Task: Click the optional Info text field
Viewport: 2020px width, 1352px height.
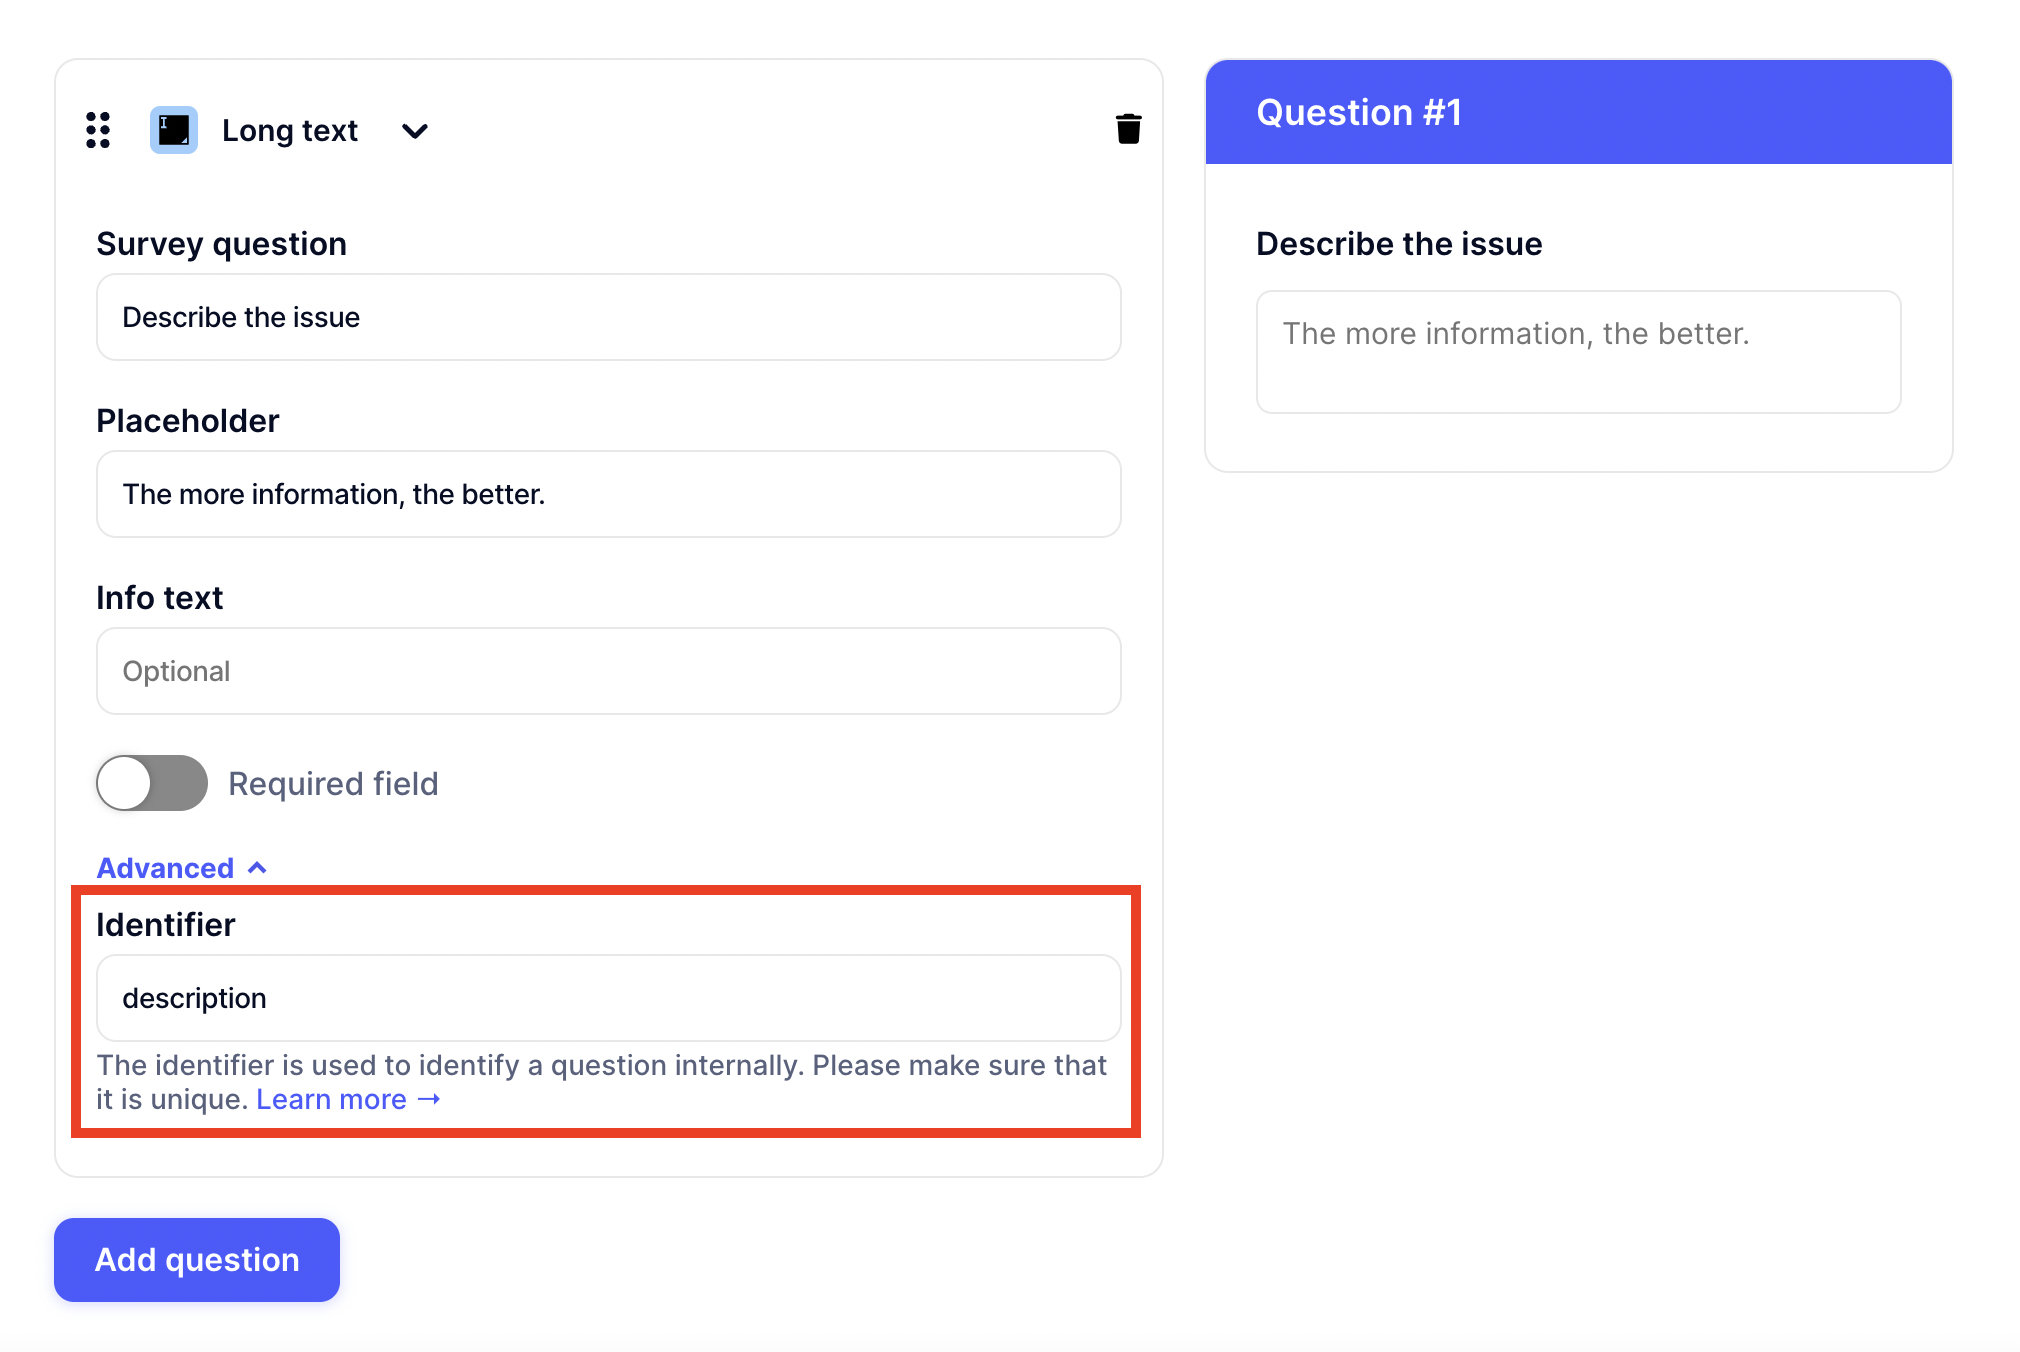Action: coord(608,671)
